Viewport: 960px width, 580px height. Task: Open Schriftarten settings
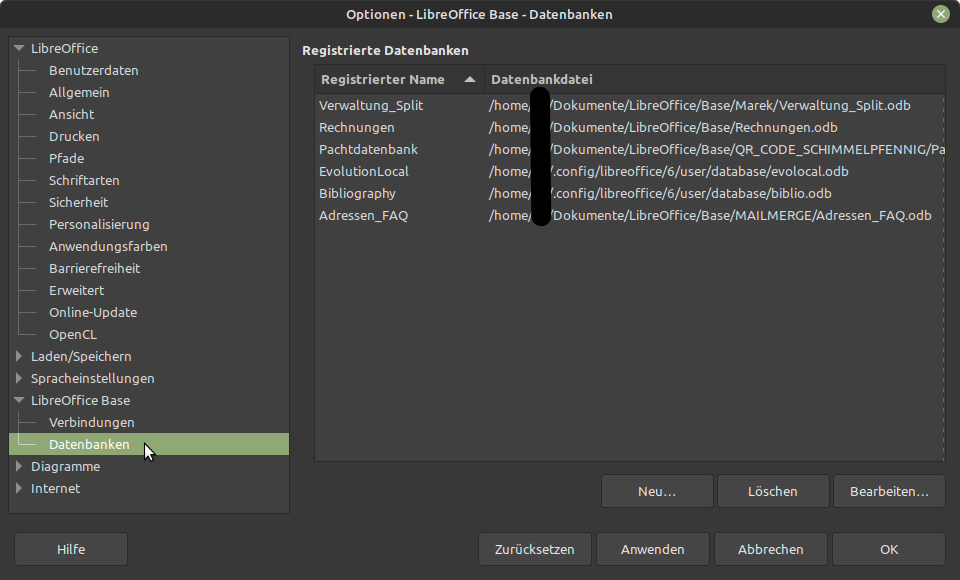tap(84, 181)
